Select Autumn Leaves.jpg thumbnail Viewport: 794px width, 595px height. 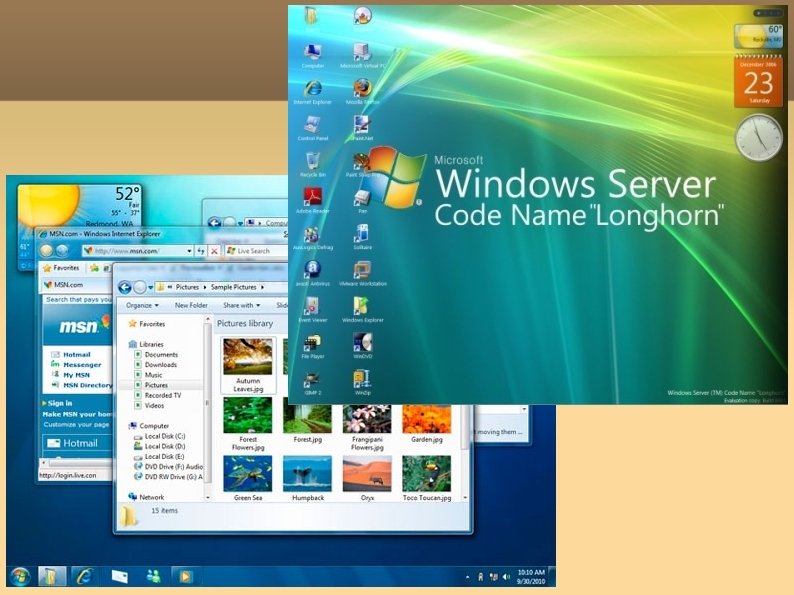point(248,365)
